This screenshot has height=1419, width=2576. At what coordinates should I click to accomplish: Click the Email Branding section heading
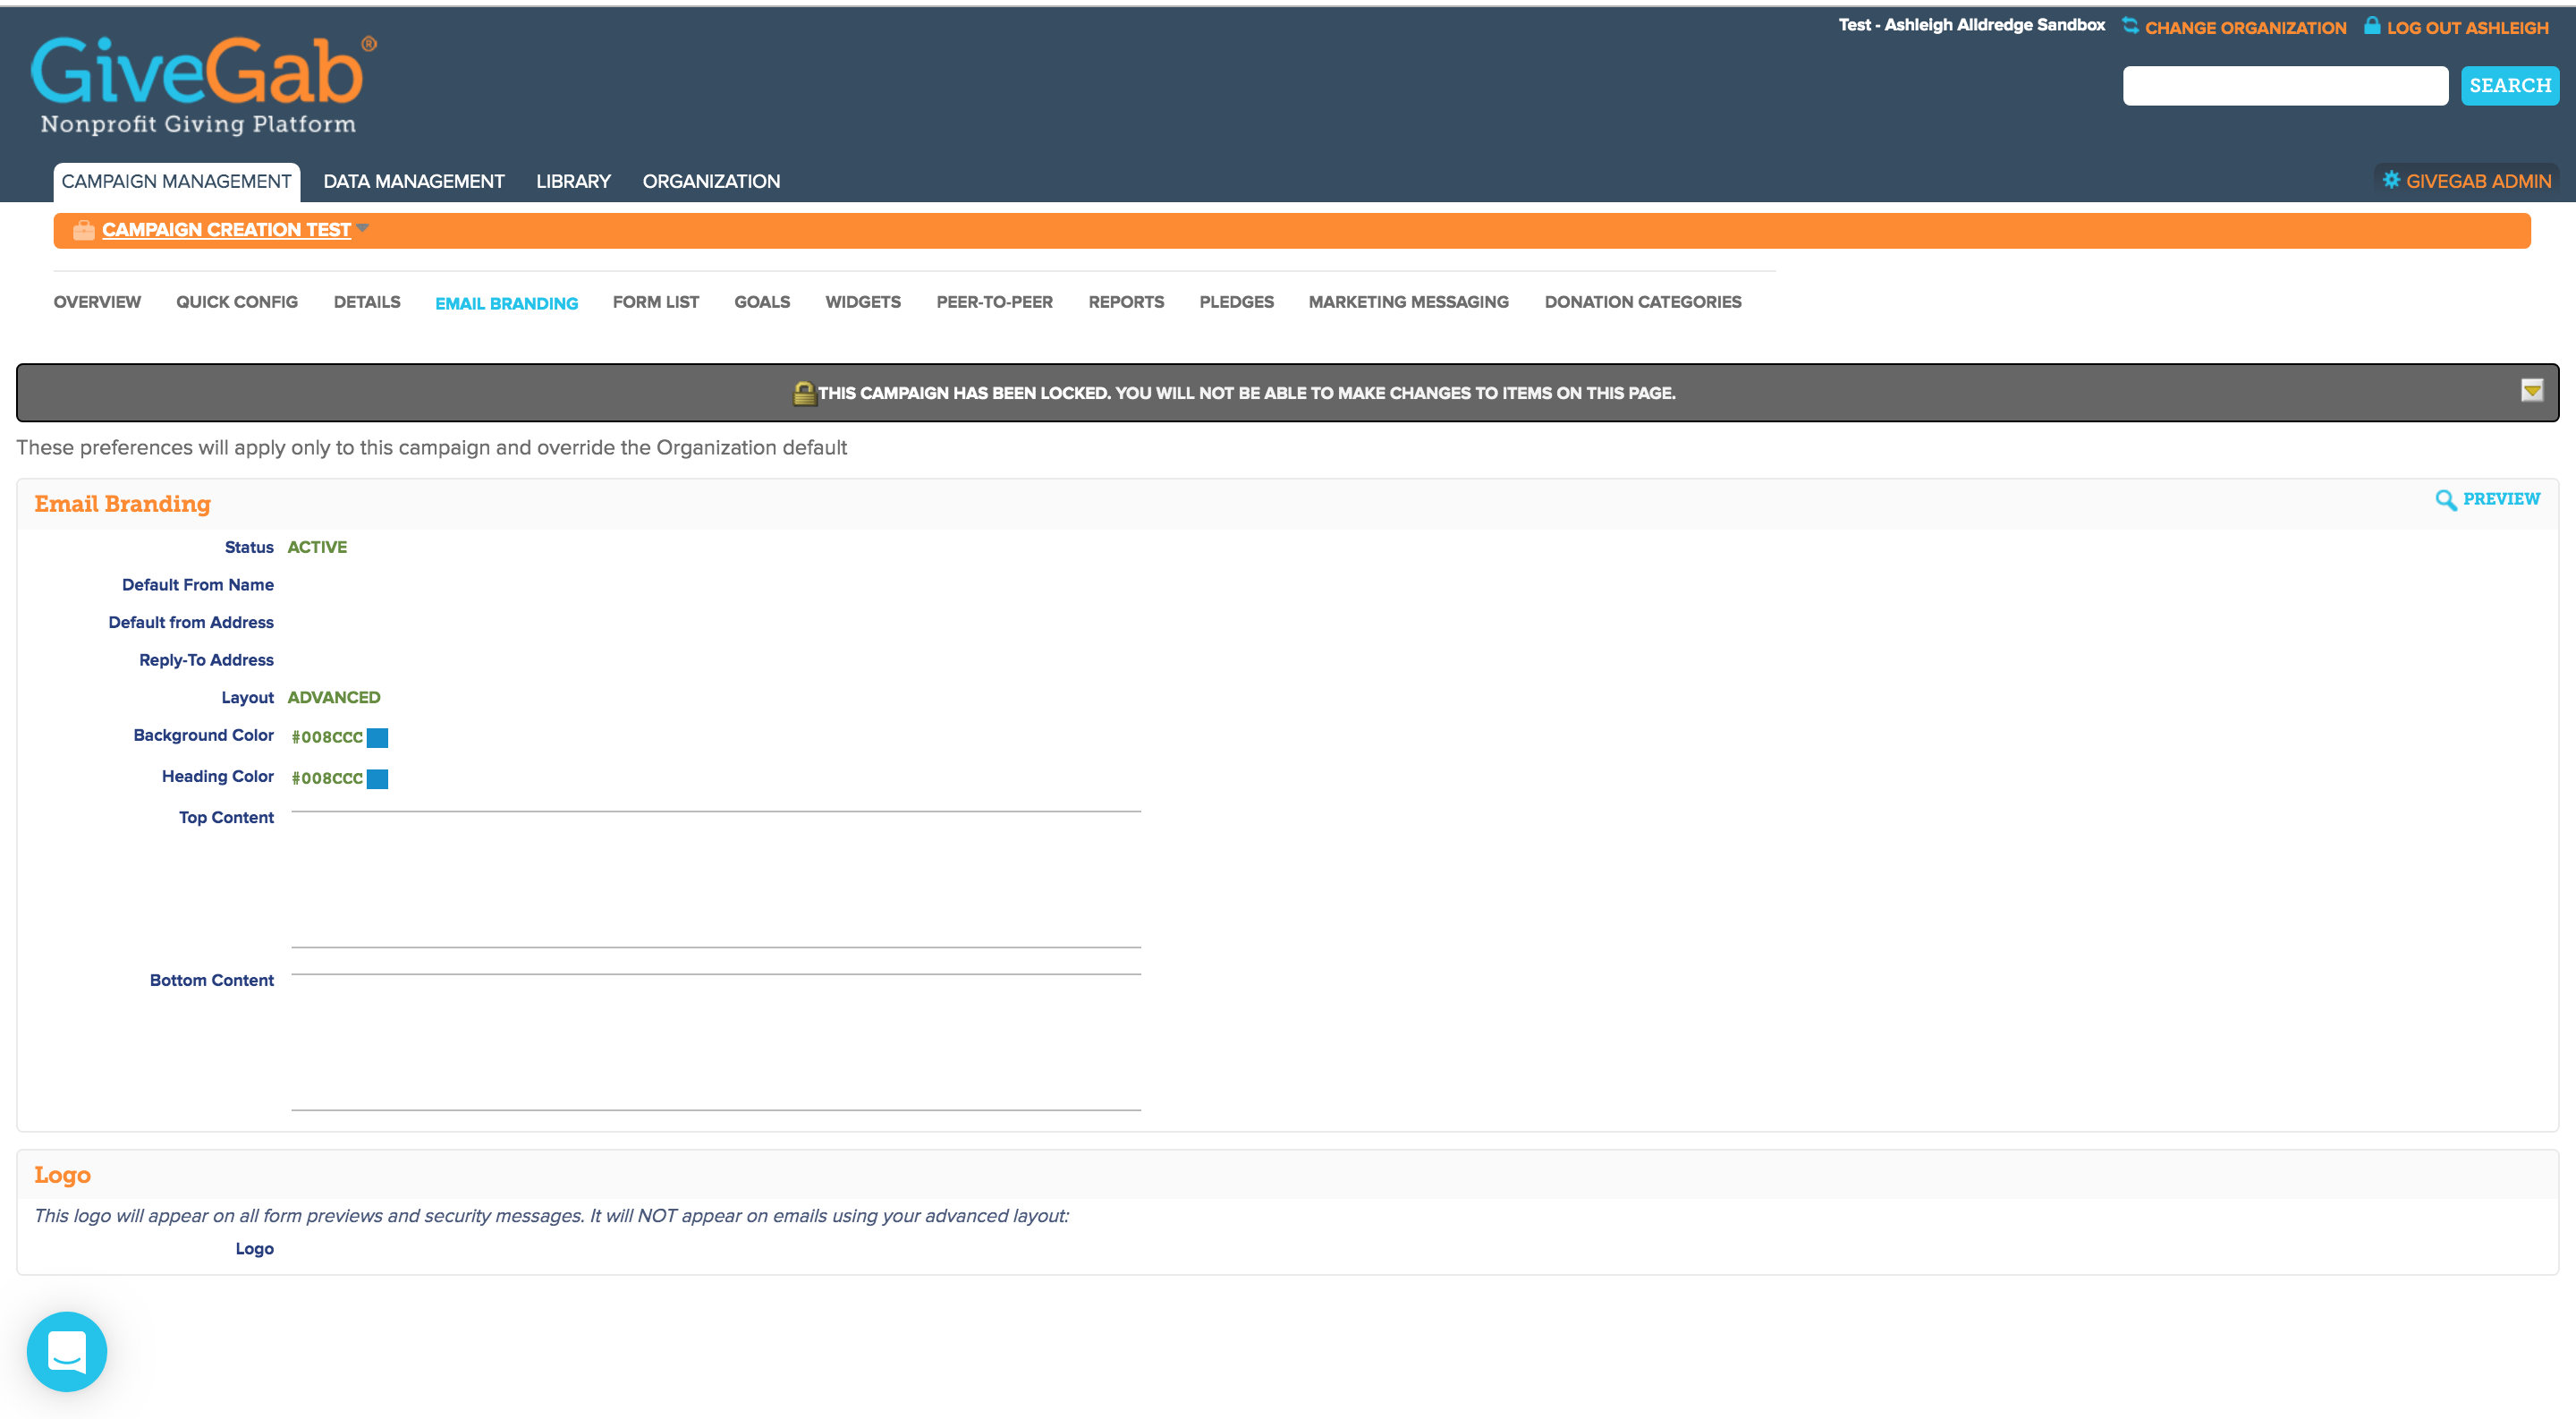(123, 504)
